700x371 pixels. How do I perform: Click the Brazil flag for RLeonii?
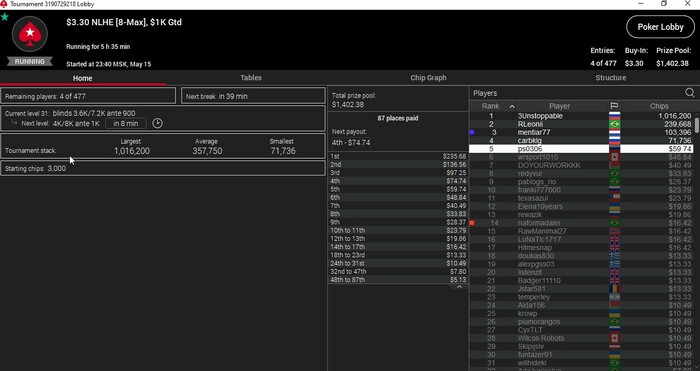[x=614, y=124]
